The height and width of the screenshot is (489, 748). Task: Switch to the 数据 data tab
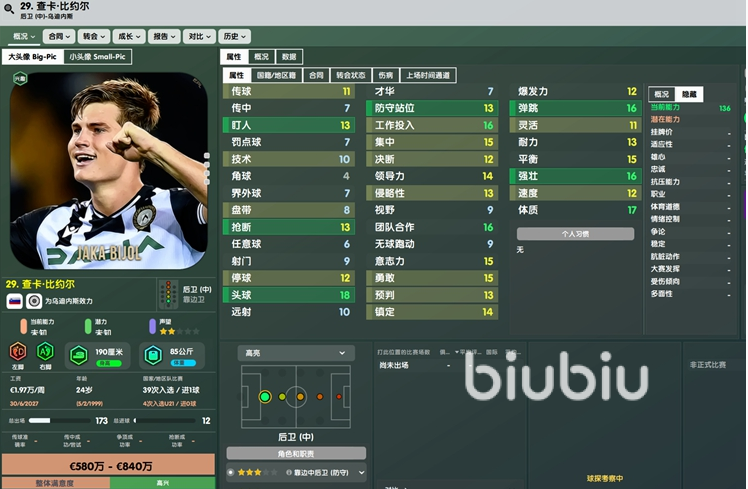pos(289,57)
